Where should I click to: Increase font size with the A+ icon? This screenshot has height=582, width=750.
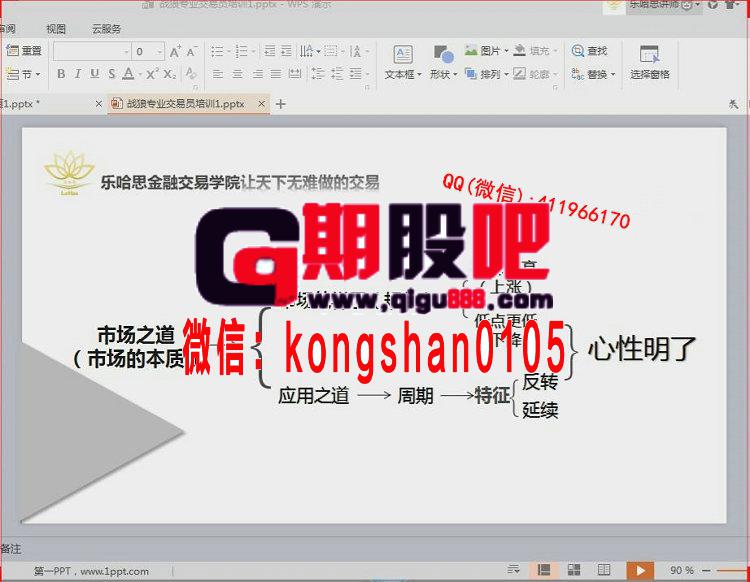(x=175, y=52)
